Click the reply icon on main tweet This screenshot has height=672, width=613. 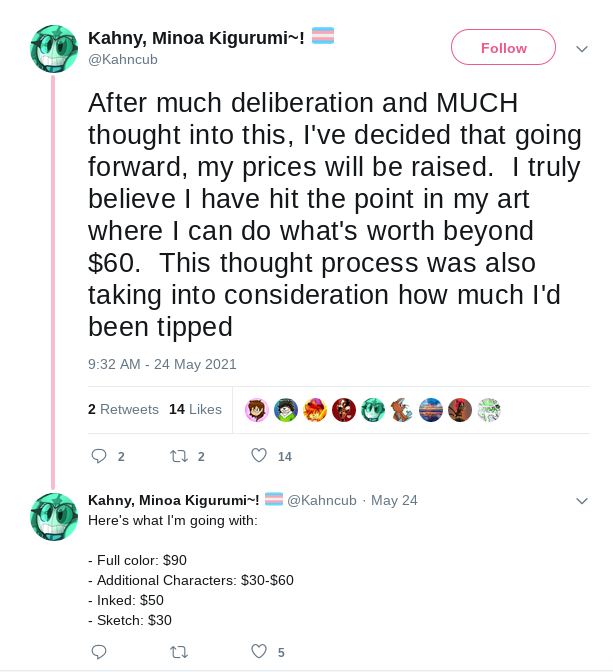tap(99, 456)
